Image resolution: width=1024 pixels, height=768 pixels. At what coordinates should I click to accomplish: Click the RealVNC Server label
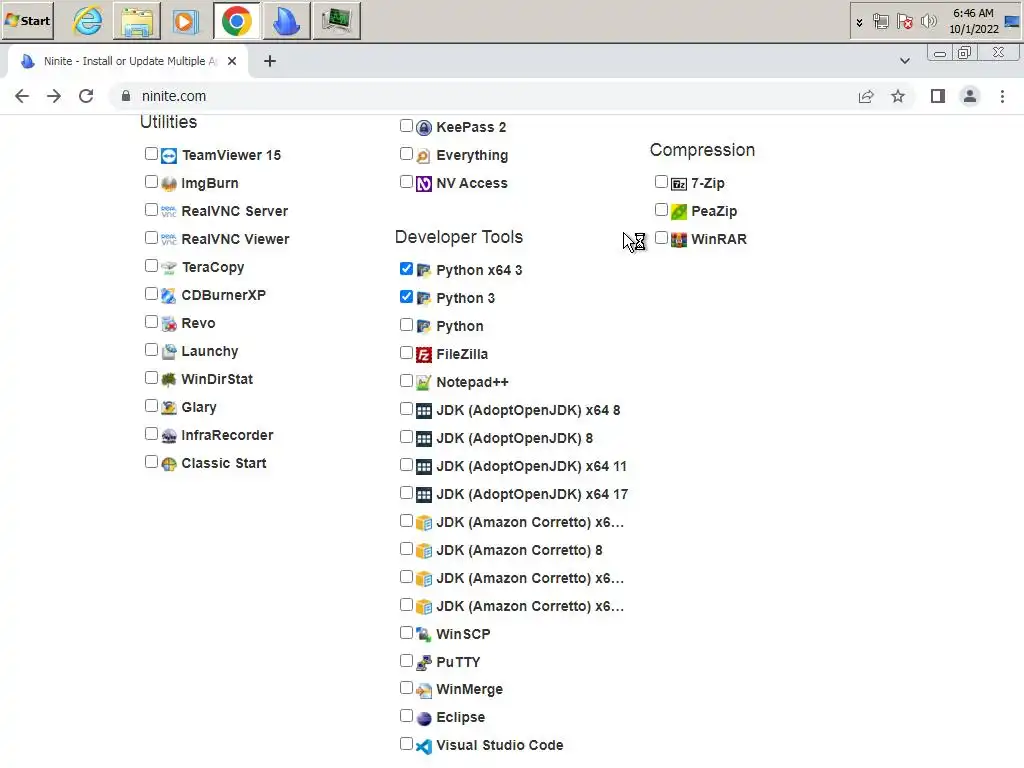tap(234, 211)
